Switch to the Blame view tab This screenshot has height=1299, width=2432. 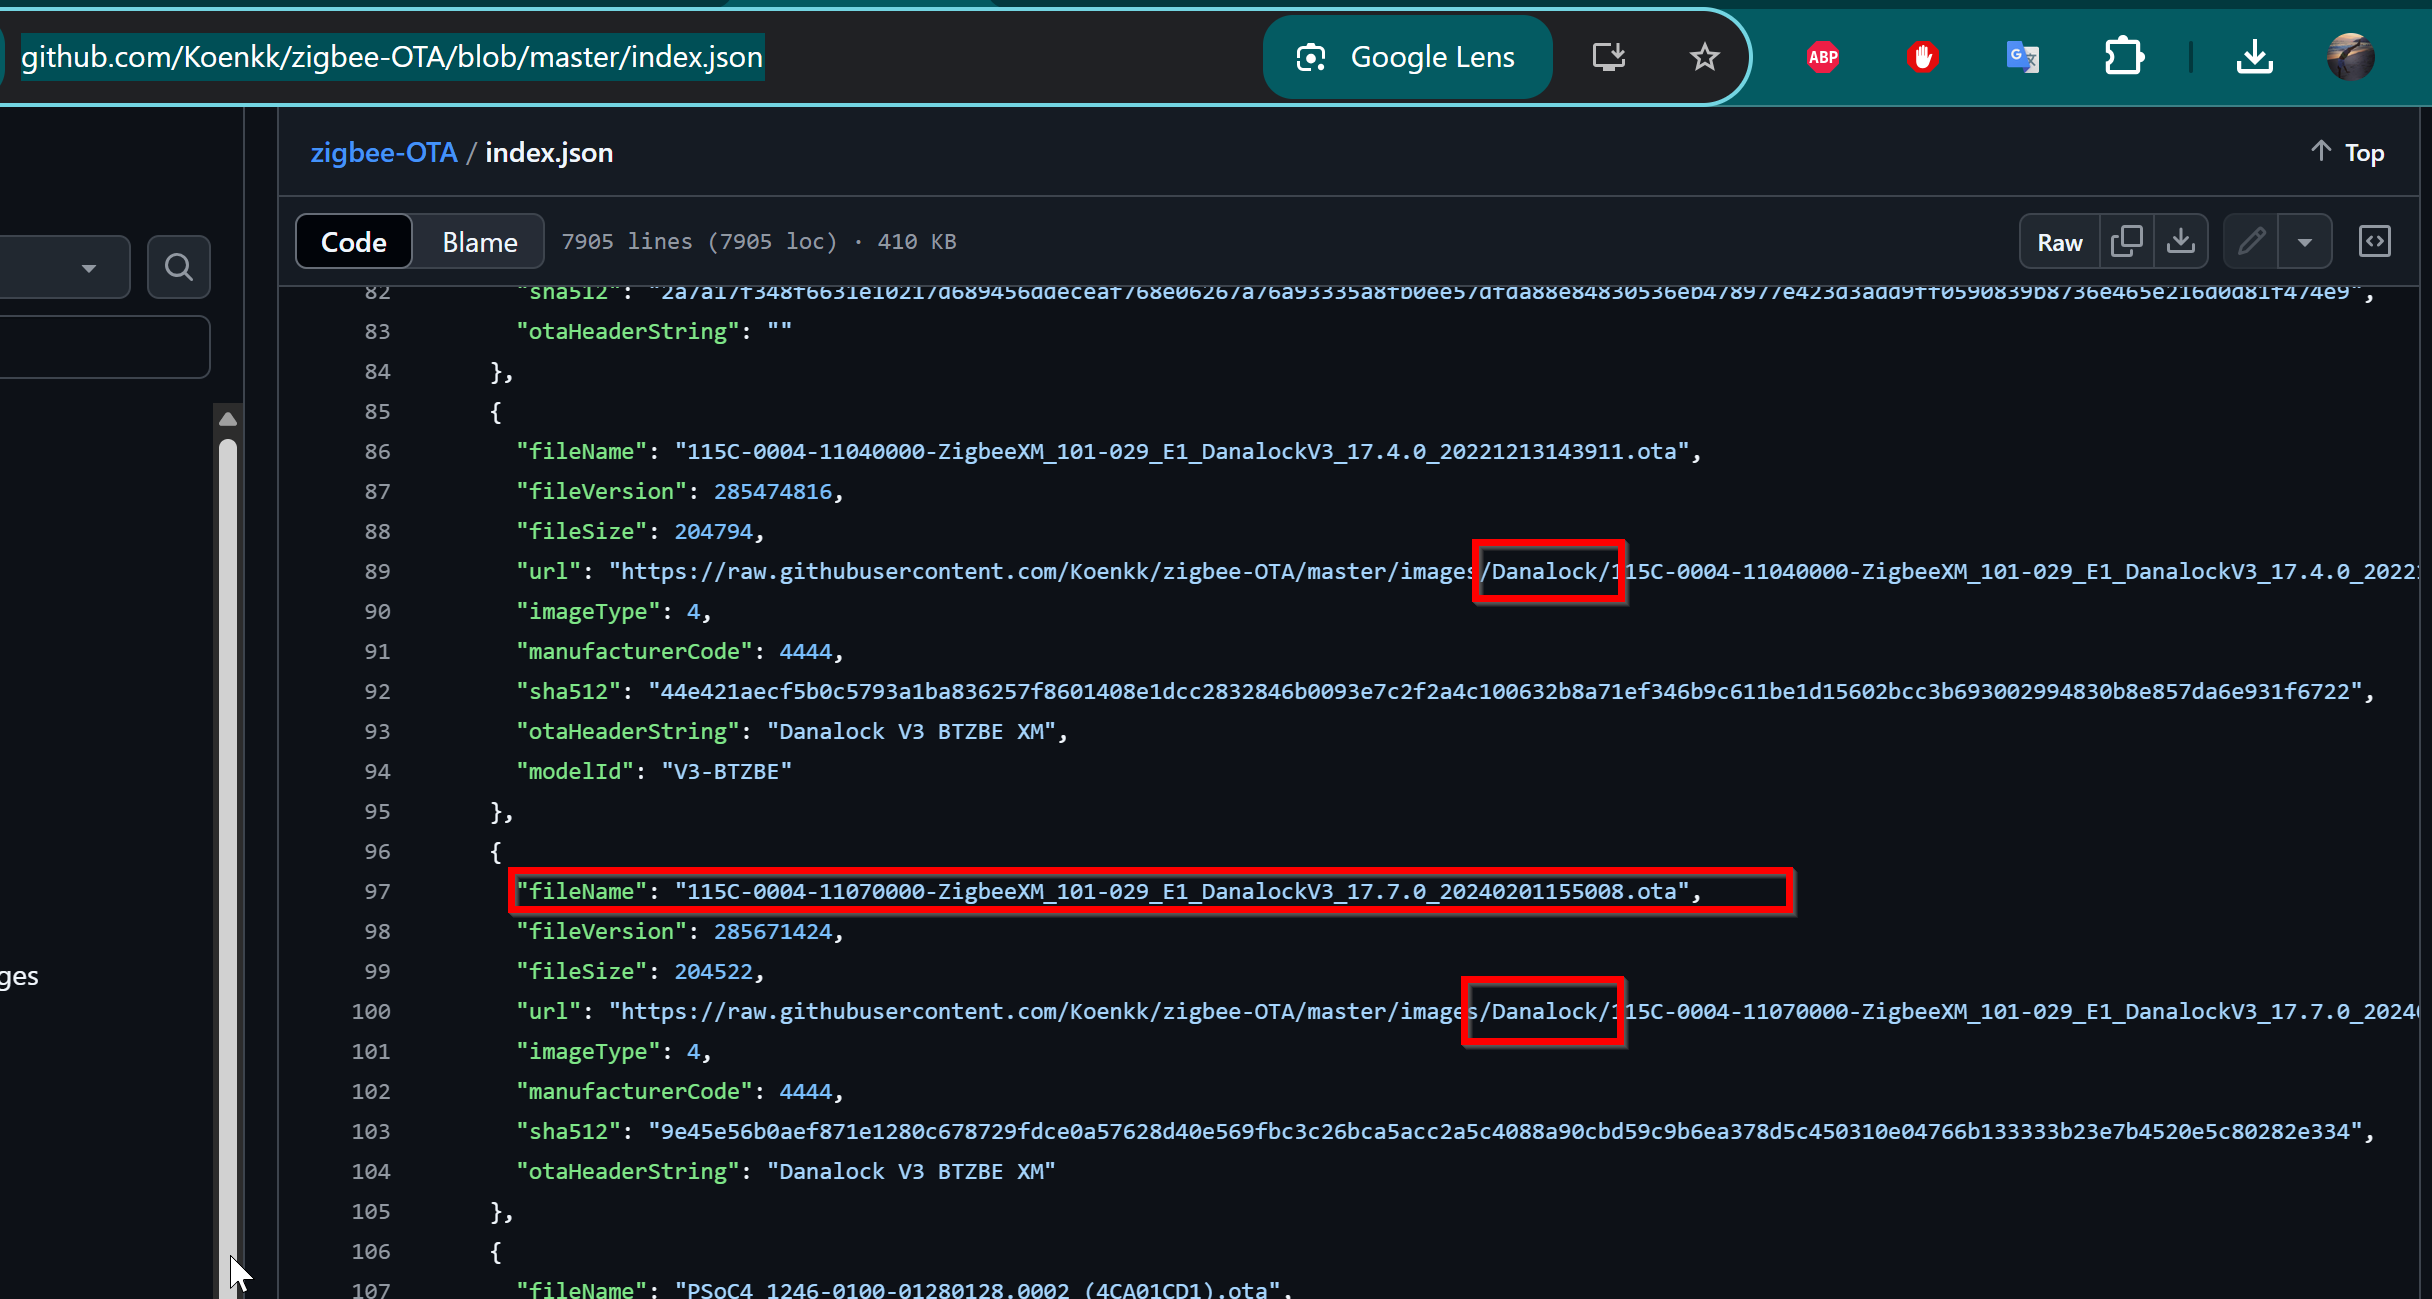coord(480,242)
